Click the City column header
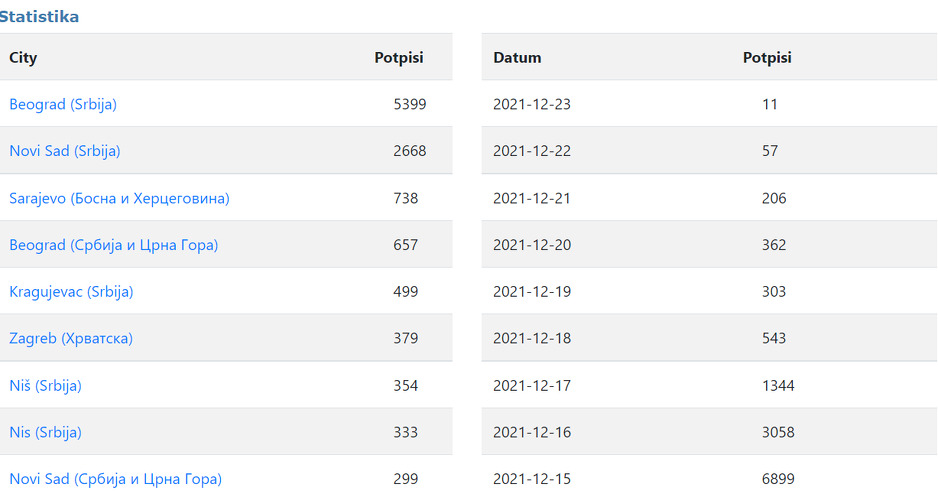Viewport: 938px width, 494px height. [23, 57]
